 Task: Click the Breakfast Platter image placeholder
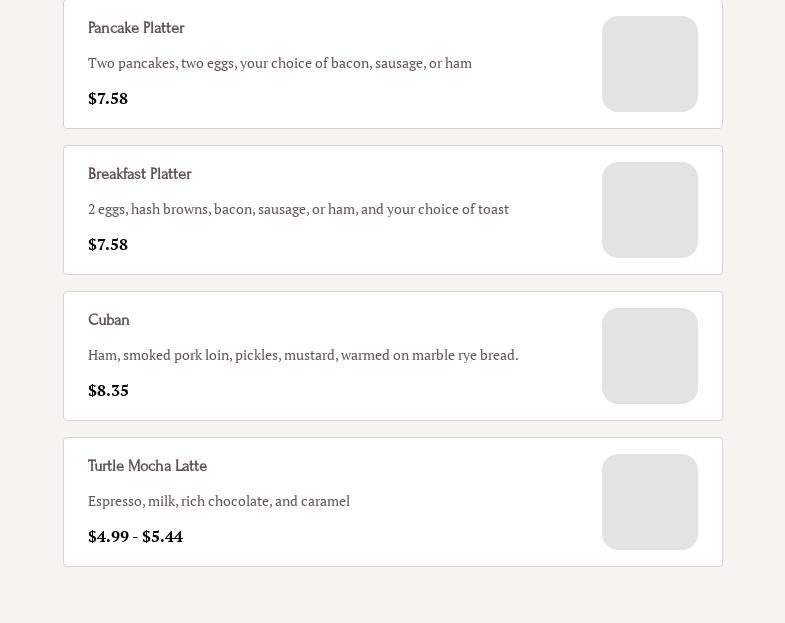(x=649, y=210)
